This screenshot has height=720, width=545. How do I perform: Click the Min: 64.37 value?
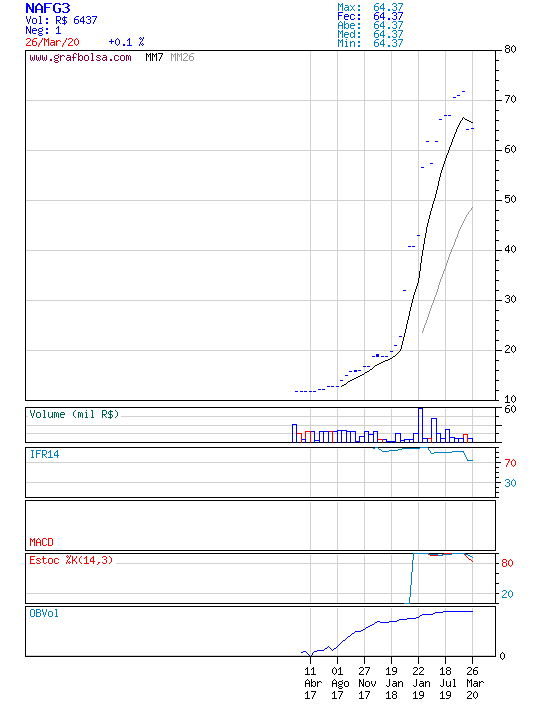370,44
